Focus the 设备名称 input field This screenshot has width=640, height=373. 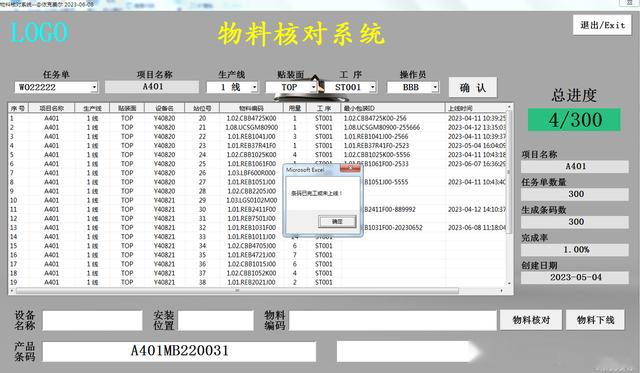93,321
